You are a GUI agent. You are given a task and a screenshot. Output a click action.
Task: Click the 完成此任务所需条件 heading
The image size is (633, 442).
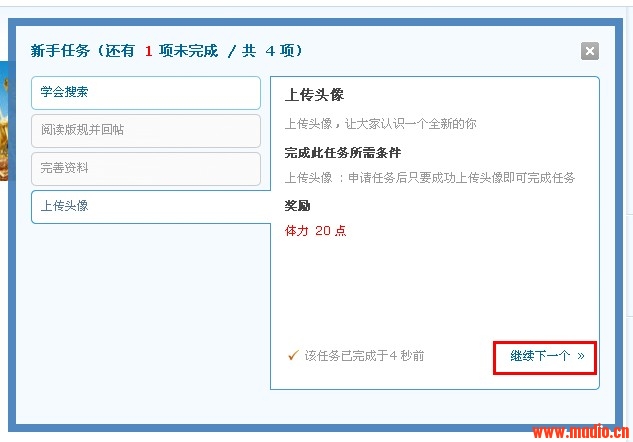coord(343,153)
